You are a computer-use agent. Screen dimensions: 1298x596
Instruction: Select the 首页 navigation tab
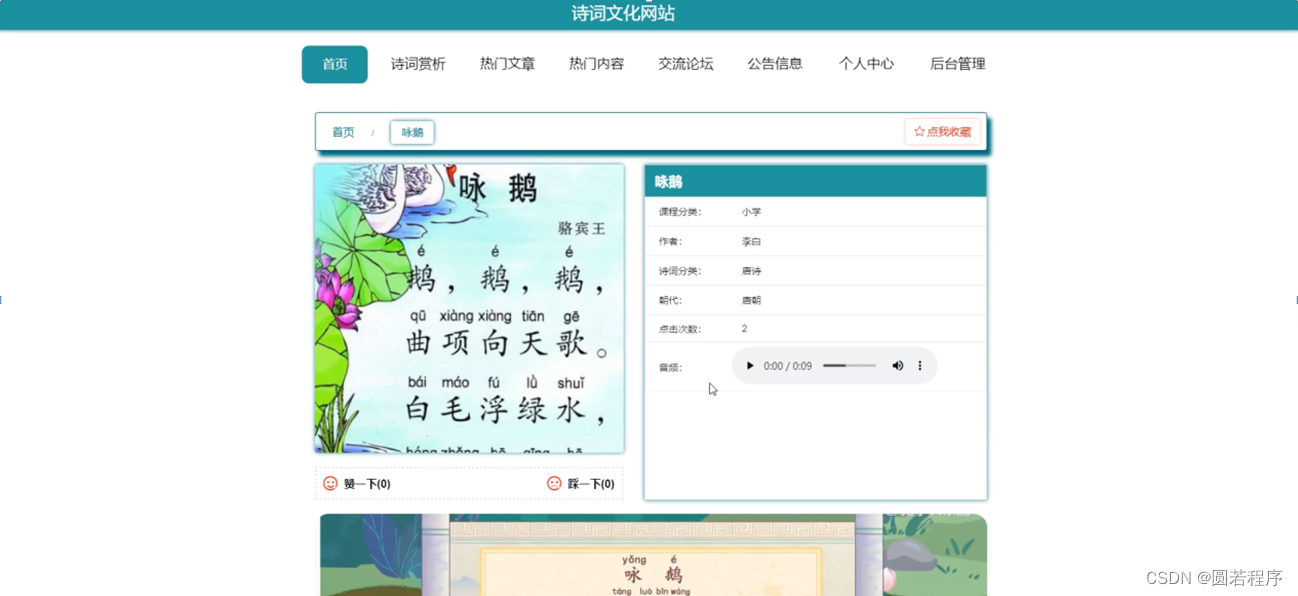coord(334,63)
